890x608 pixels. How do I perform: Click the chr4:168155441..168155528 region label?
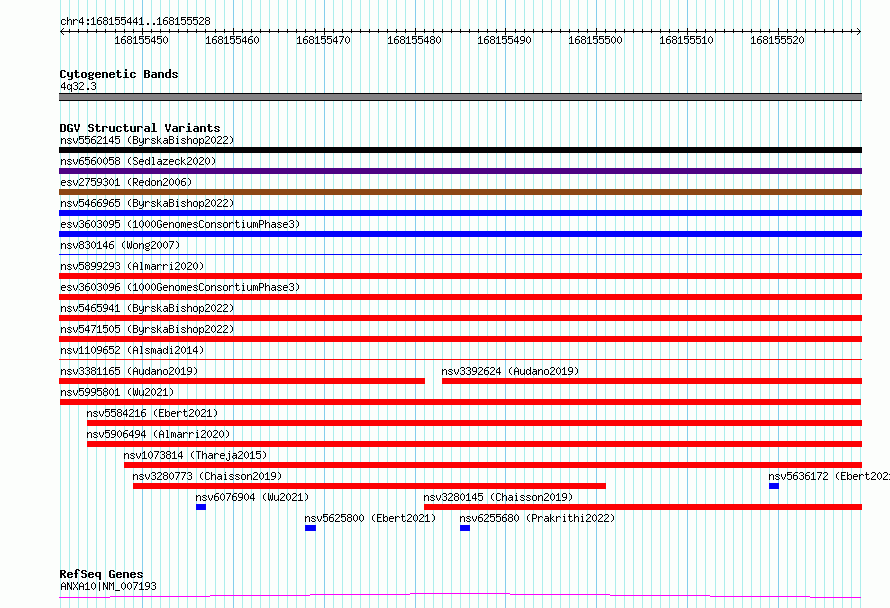[x=135, y=21]
